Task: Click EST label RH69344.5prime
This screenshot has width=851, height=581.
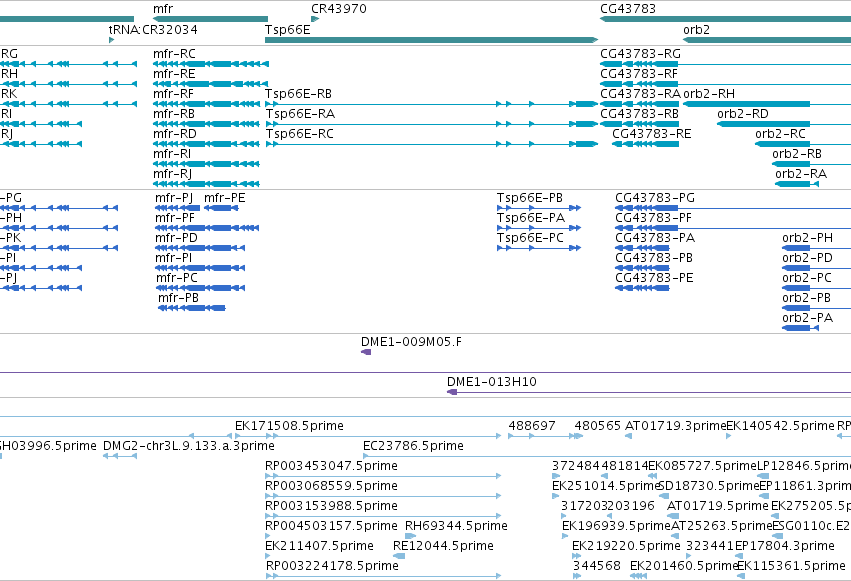Action: coord(456,527)
